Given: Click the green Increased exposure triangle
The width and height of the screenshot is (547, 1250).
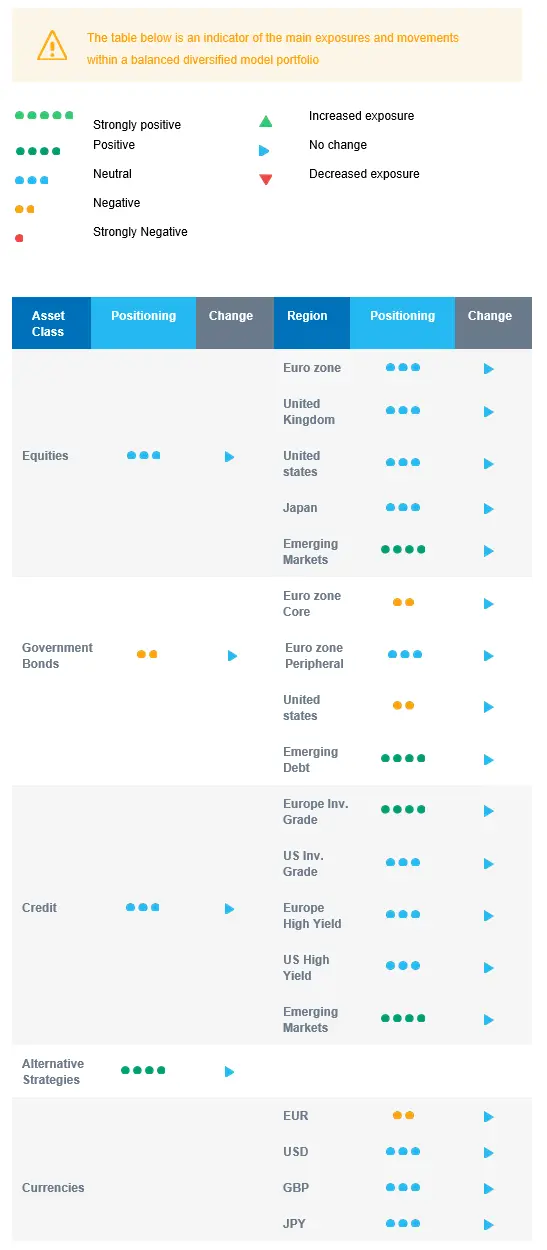Looking at the screenshot, I should coord(265,122).
